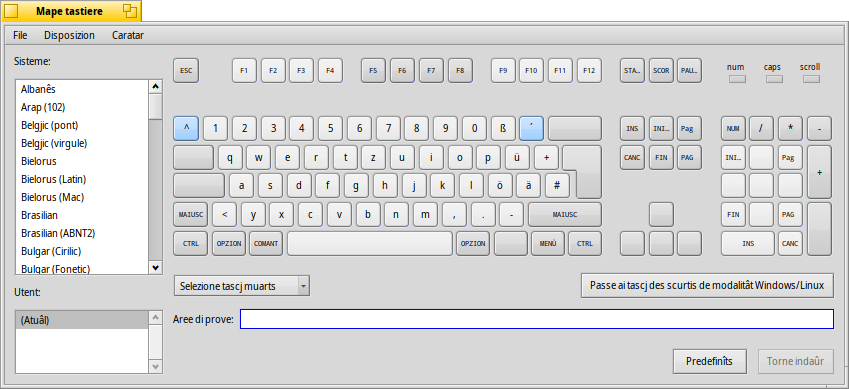Click the F5 key
The image size is (849, 389).
(x=373, y=70)
